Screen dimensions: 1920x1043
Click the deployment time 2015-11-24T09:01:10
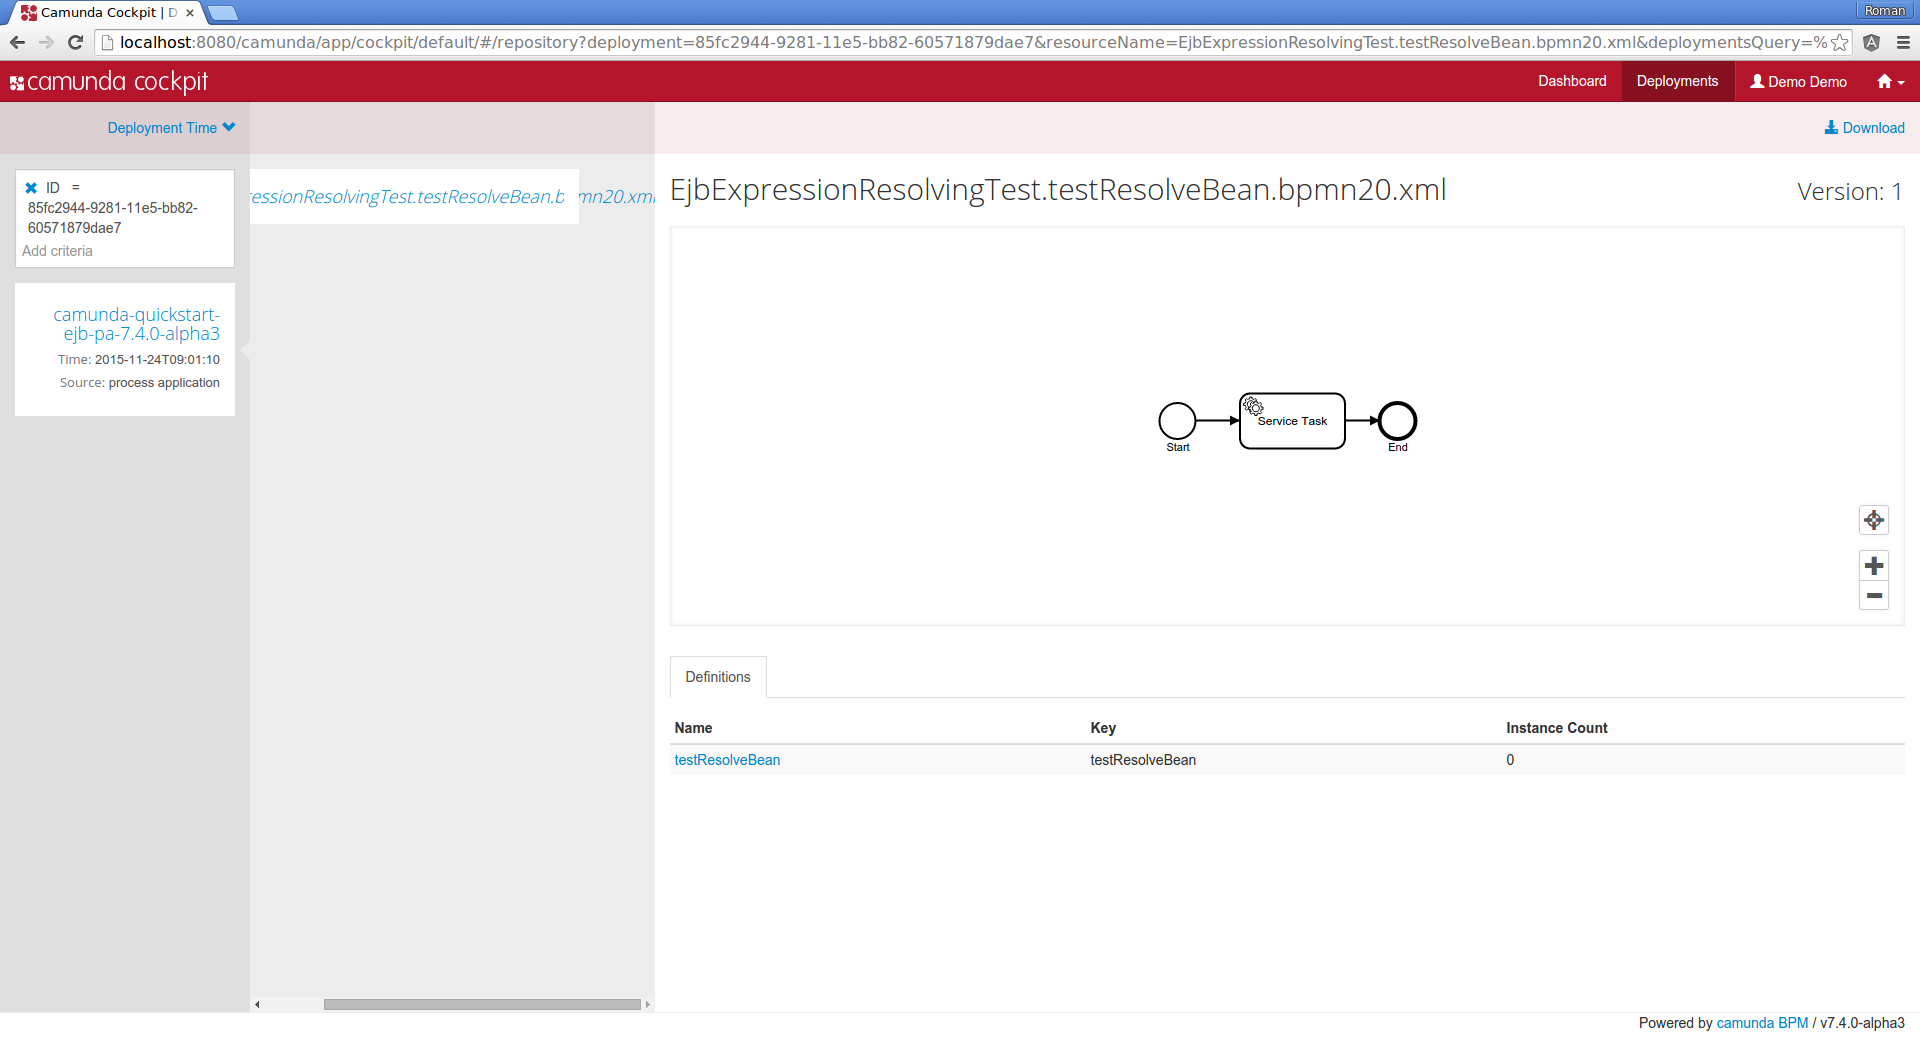pos(157,360)
